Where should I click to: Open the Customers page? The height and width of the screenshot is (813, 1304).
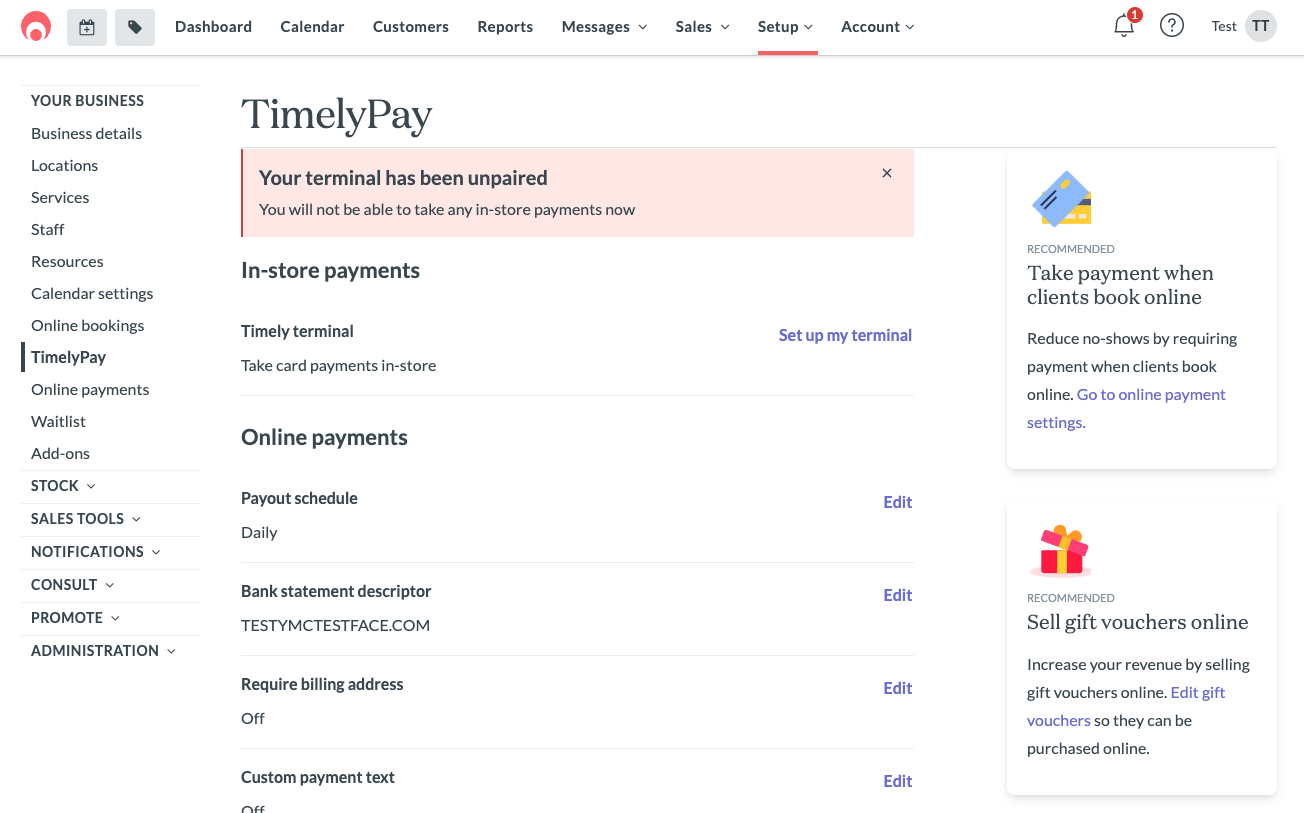tap(411, 27)
